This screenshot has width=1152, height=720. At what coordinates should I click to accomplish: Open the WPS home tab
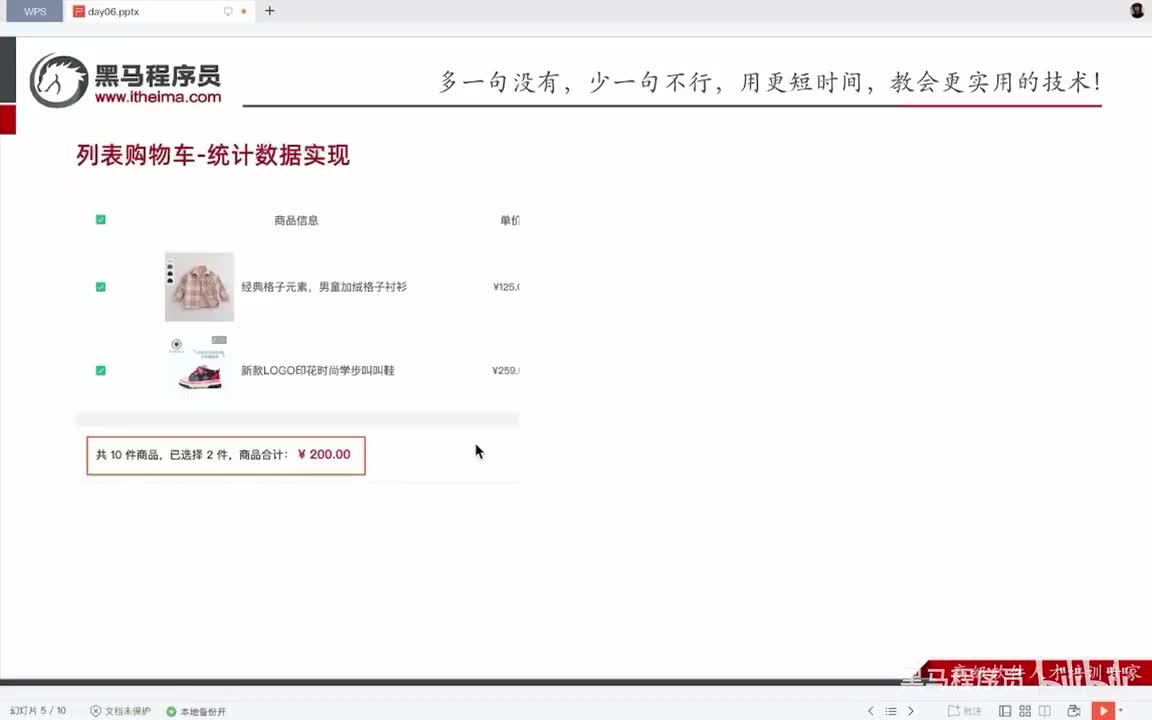pyautogui.click(x=35, y=11)
